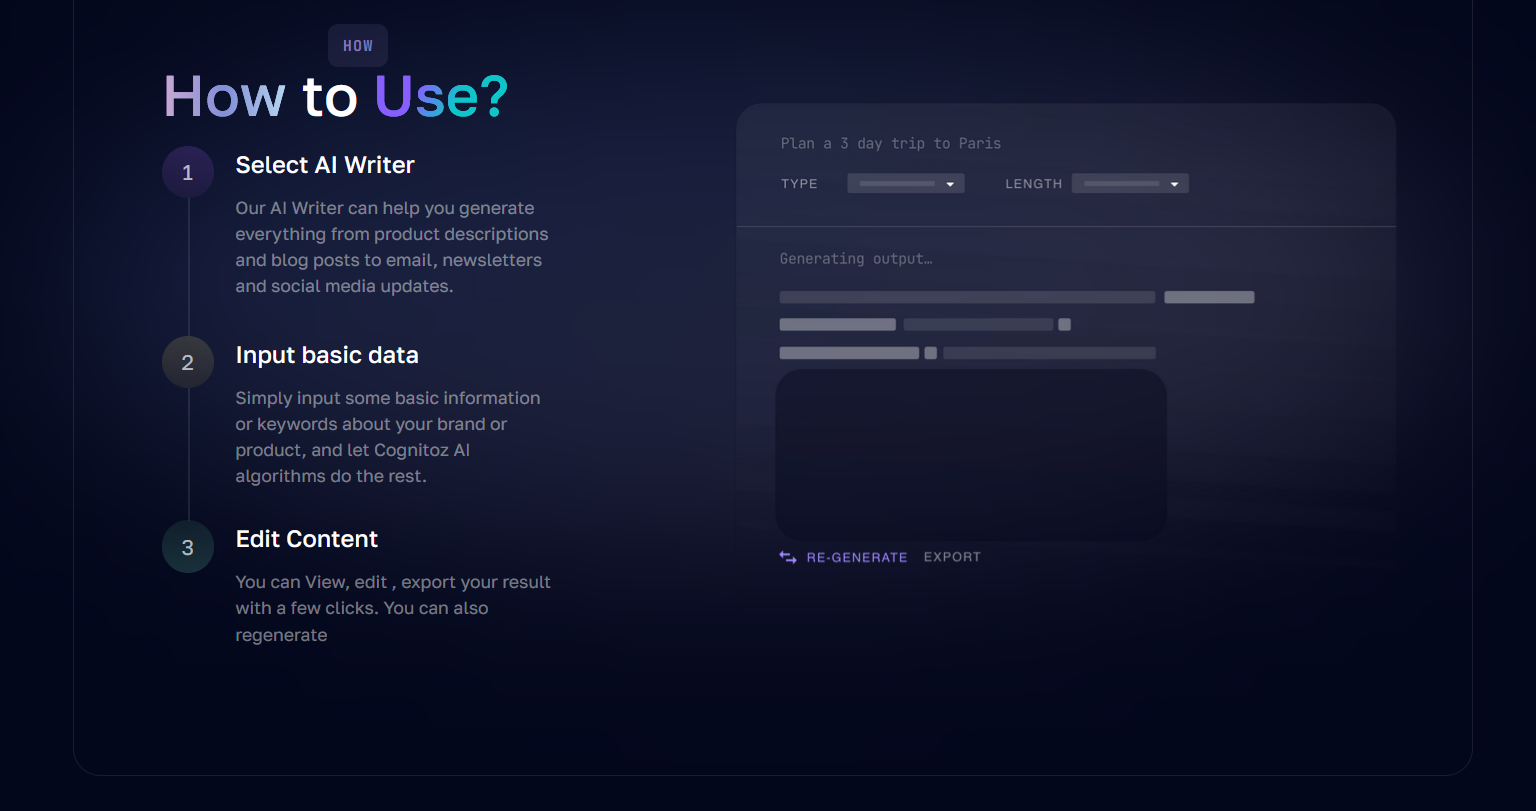Click the 'Generating output…' status text

(856, 259)
